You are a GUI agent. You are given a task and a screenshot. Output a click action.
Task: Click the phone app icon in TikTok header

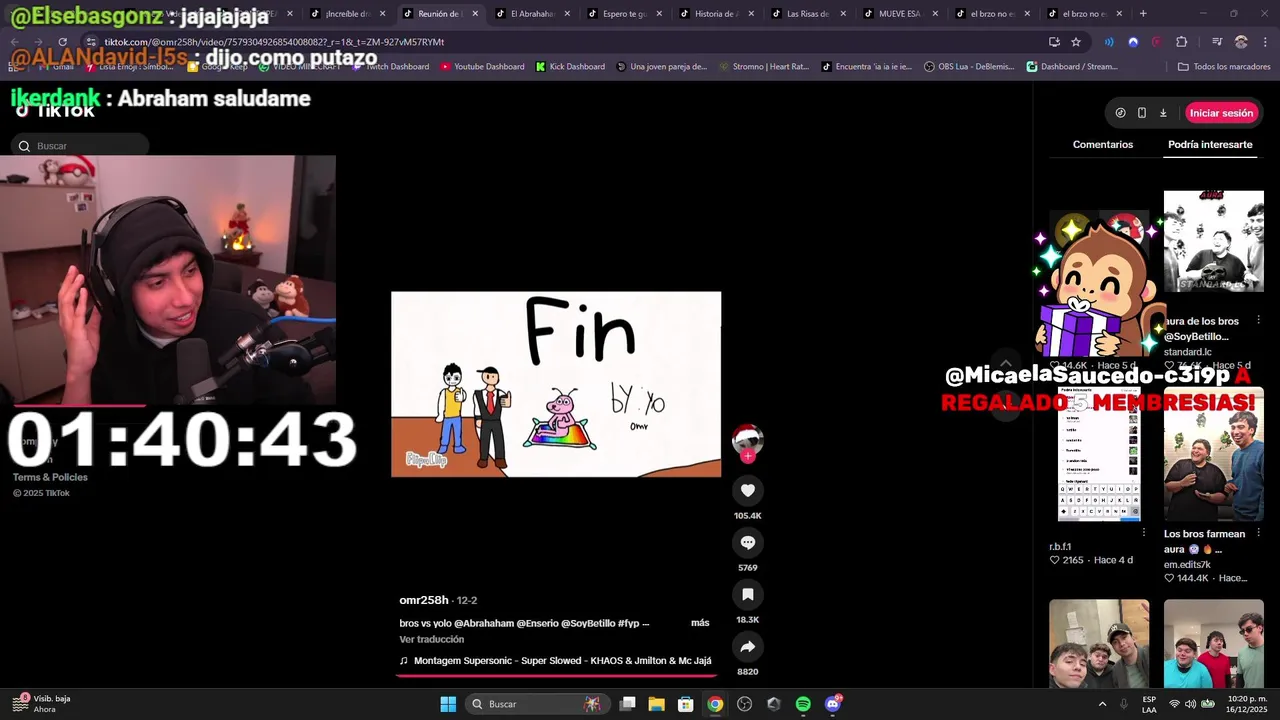click(x=1142, y=113)
